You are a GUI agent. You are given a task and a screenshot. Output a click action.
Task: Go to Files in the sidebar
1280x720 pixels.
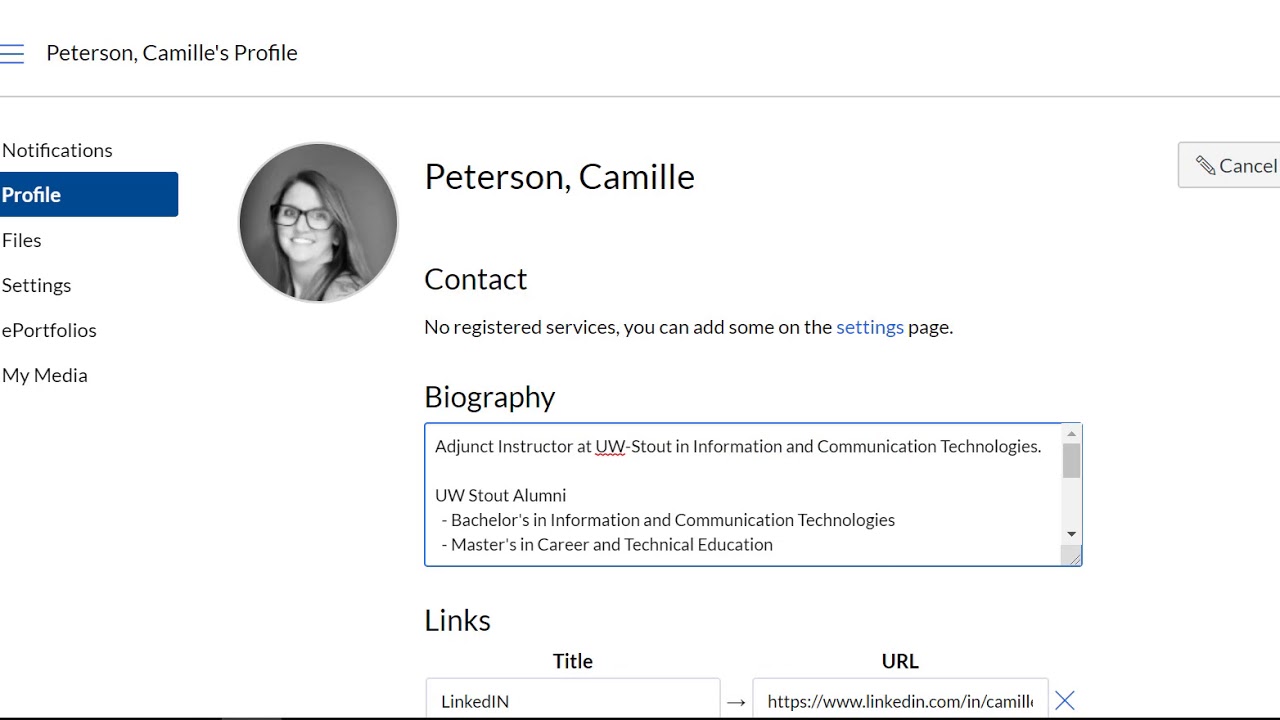click(22, 240)
